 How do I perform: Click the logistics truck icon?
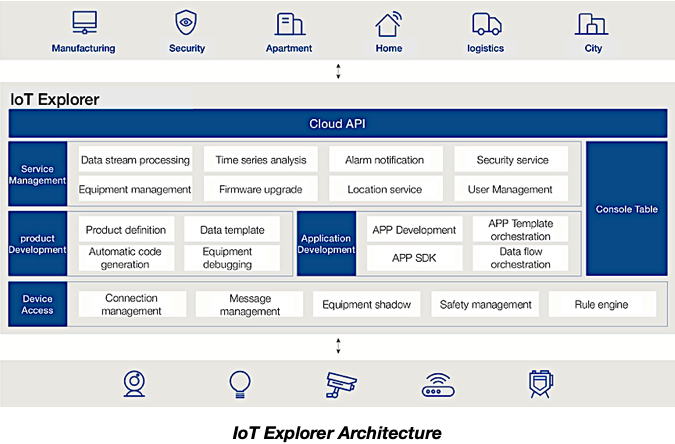[486, 23]
